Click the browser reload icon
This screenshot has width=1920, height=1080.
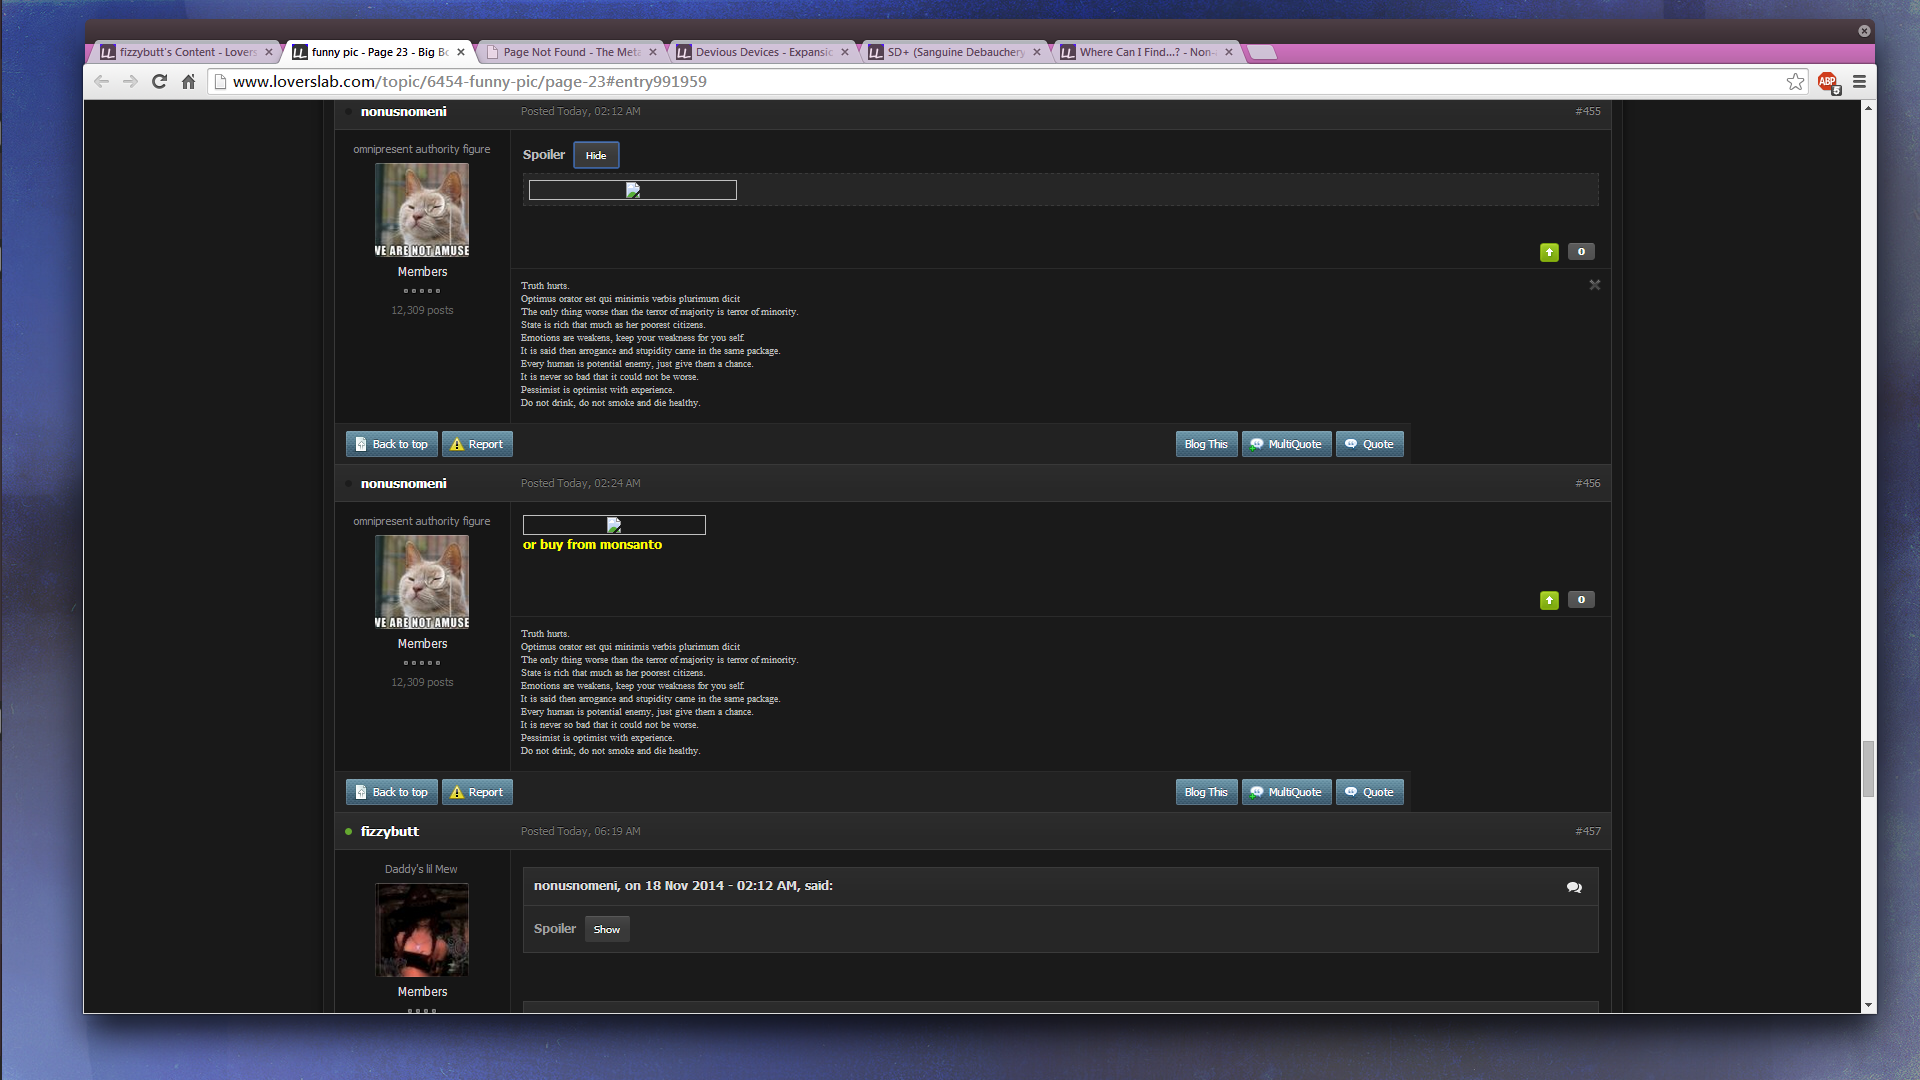(x=159, y=82)
